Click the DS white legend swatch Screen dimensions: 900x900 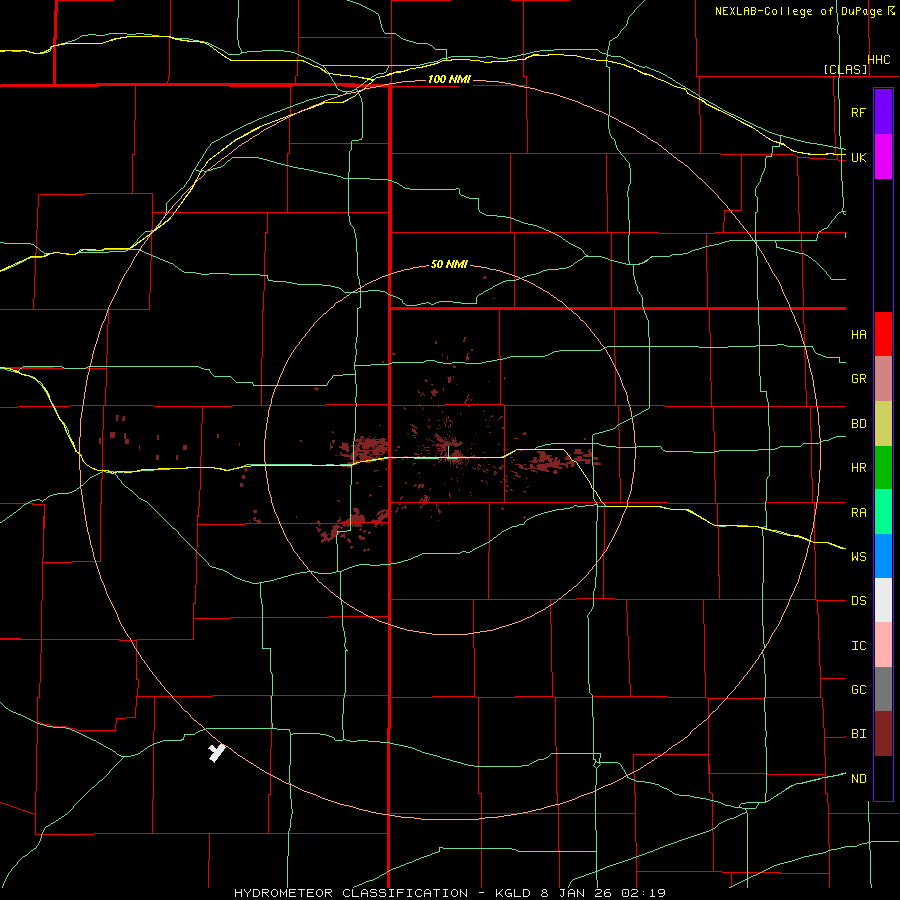(x=883, y=600)
